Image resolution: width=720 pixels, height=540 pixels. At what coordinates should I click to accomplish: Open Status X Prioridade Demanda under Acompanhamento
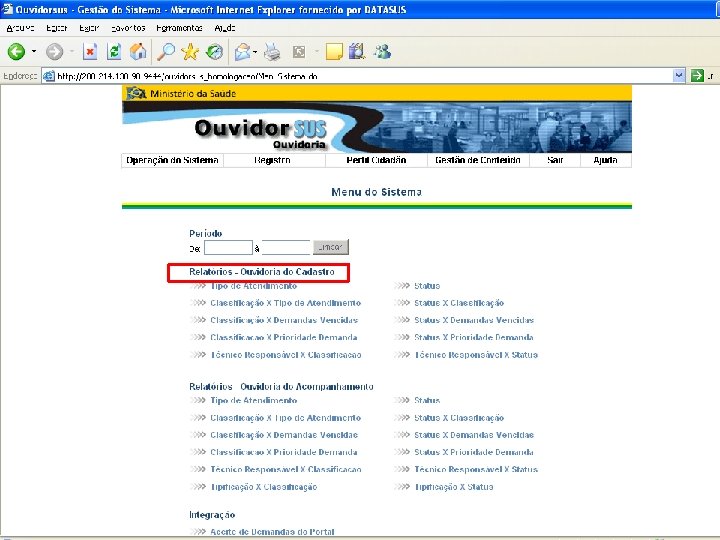pos(474,452)
